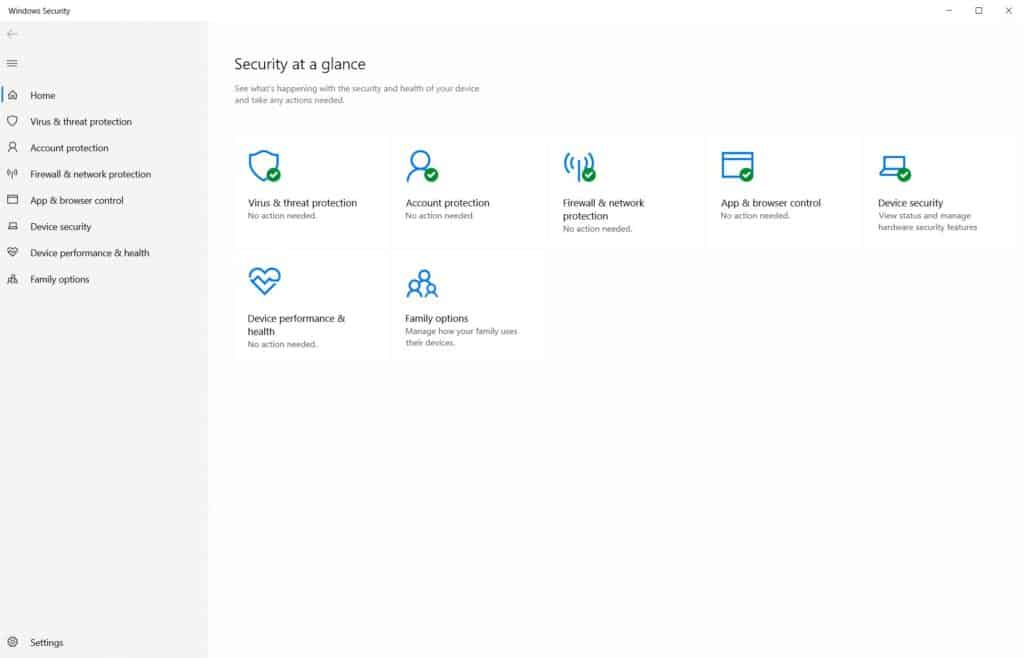
Task: Select Home in the sidebar
Action: tap(104, 95)
